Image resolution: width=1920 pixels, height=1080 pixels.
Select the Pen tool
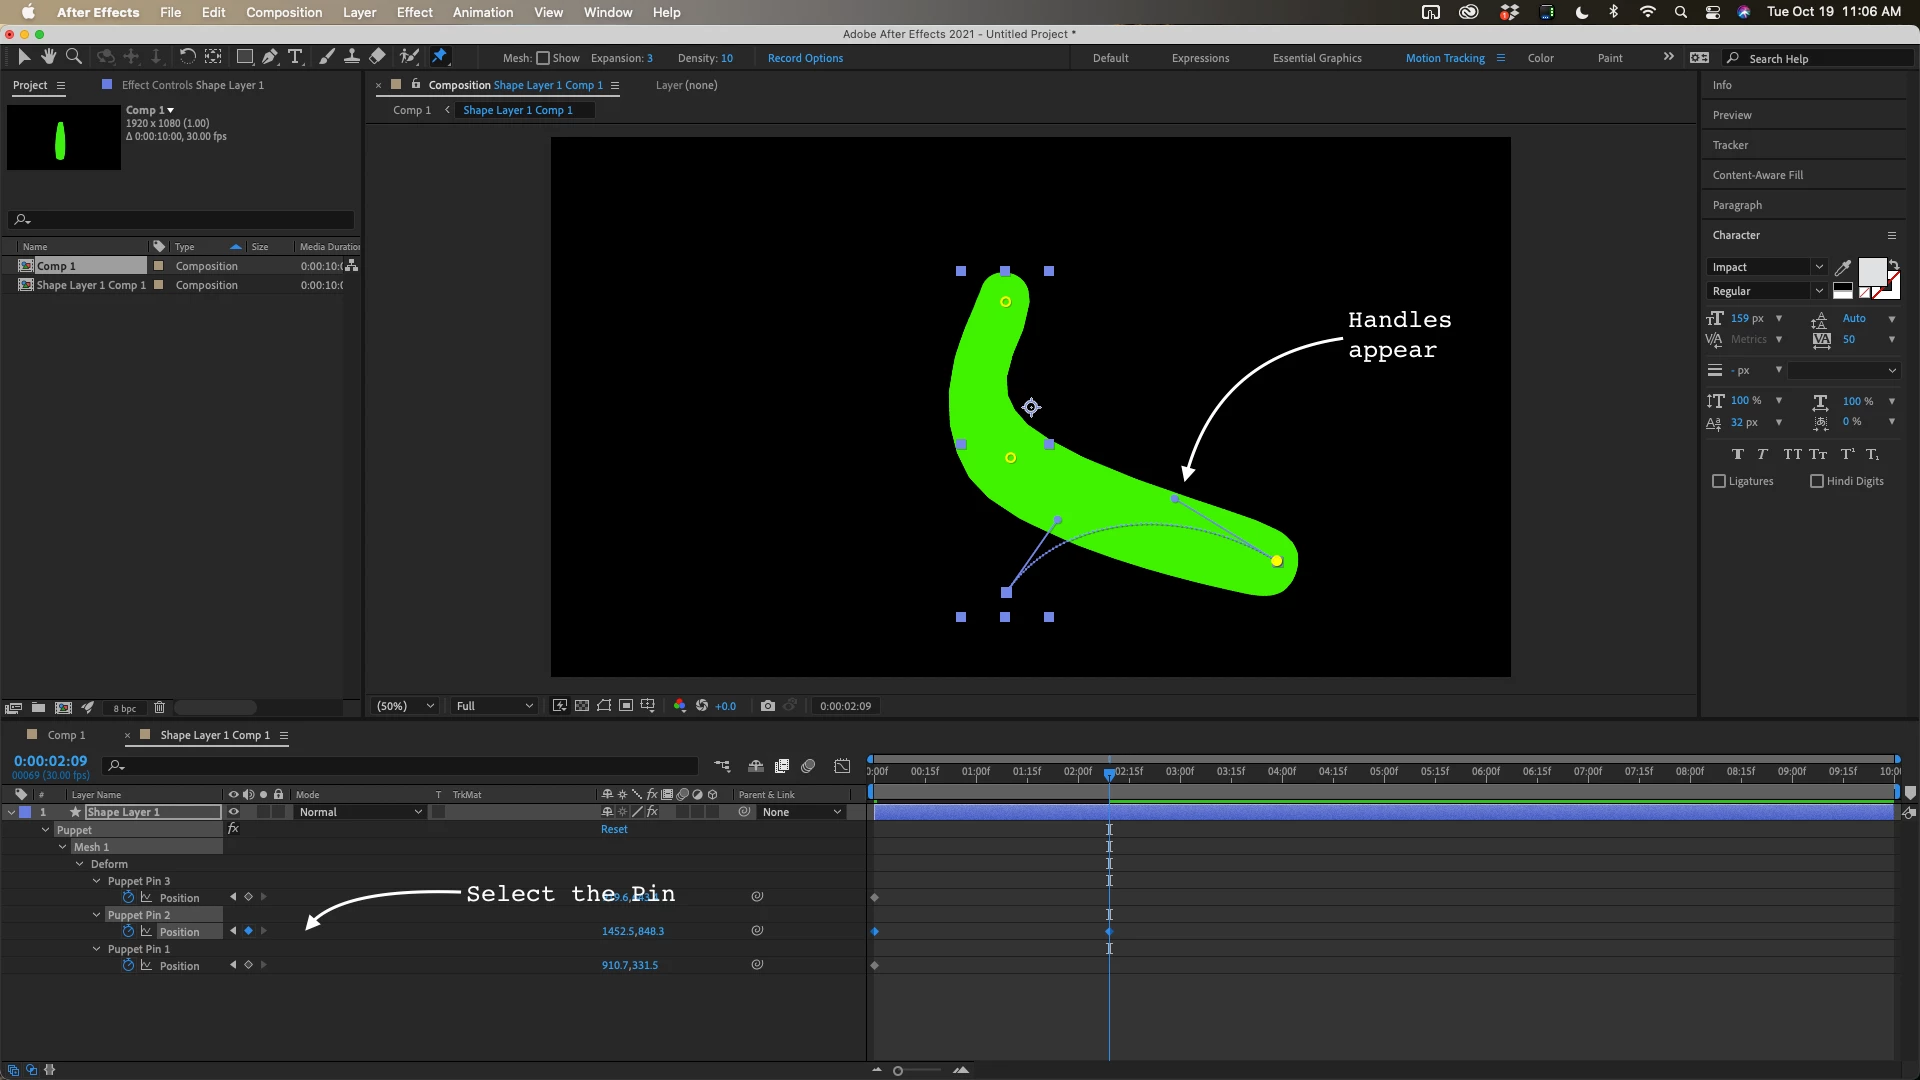click(x=270, y=57)
